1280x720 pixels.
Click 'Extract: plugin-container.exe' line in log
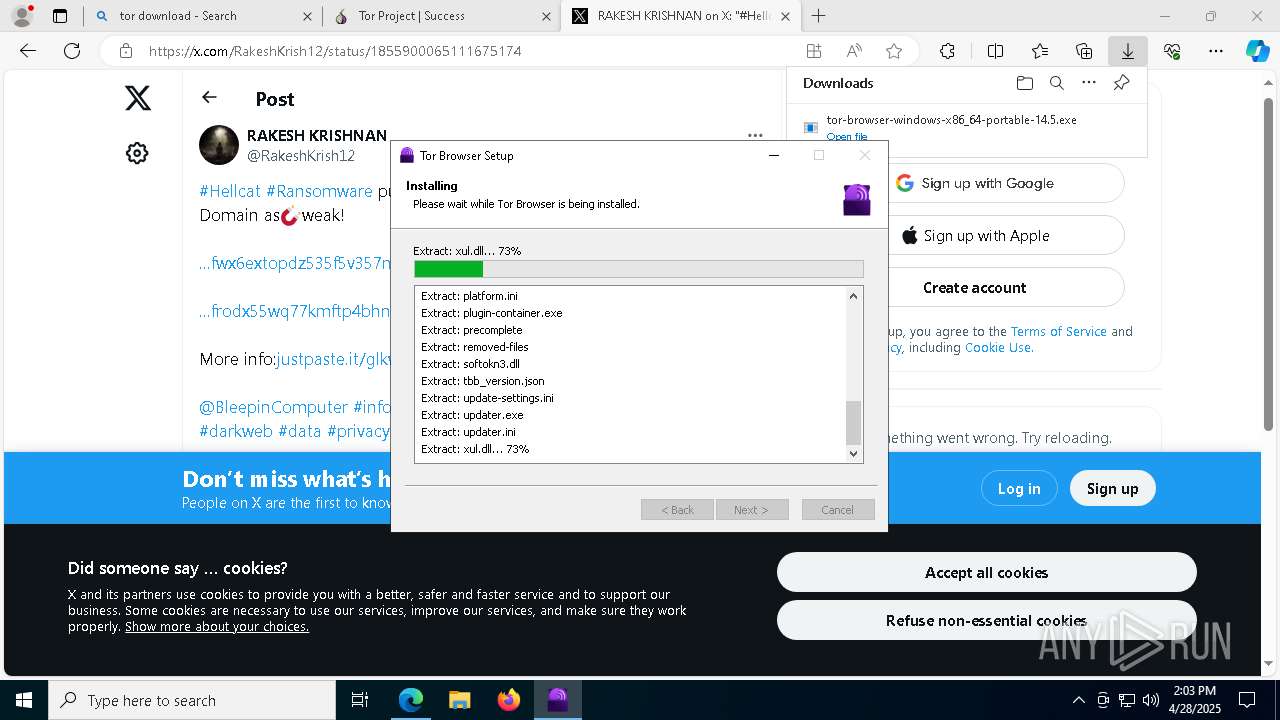click(492, 313)
